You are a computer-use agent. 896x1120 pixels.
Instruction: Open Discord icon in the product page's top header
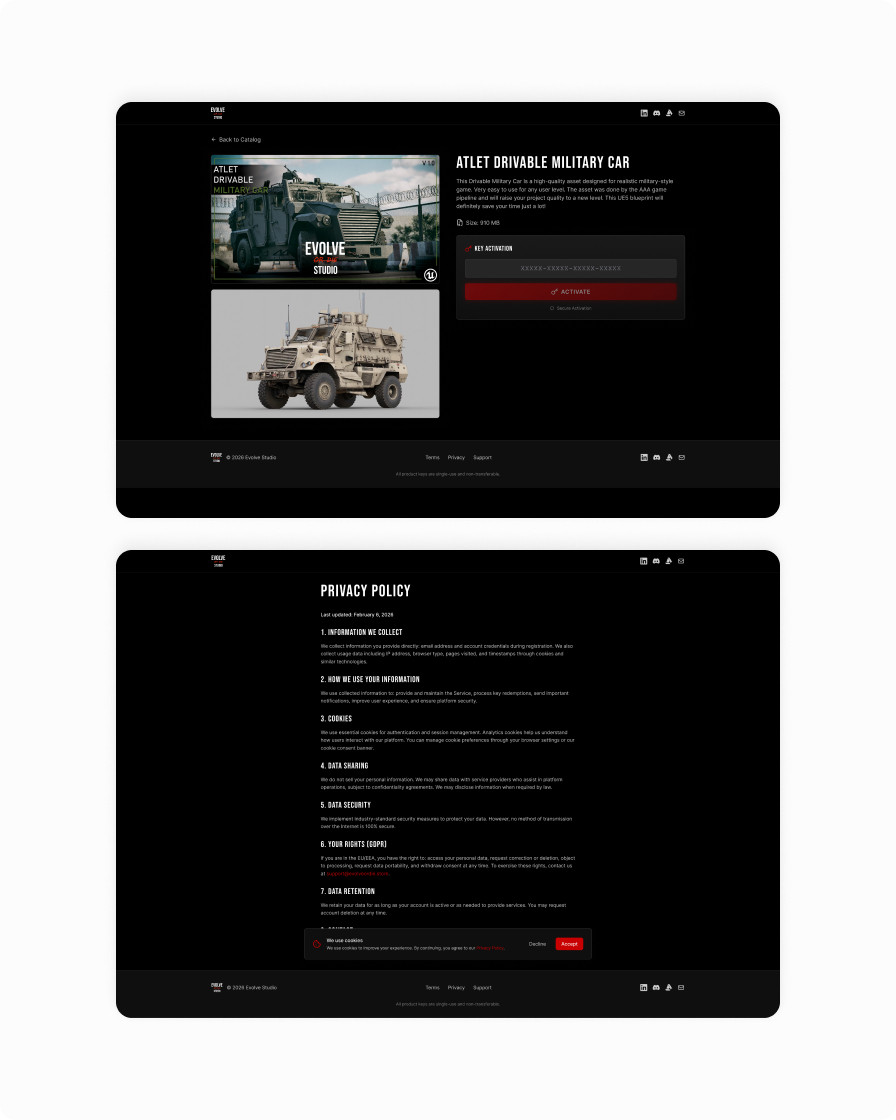click(x=656, y=113)
